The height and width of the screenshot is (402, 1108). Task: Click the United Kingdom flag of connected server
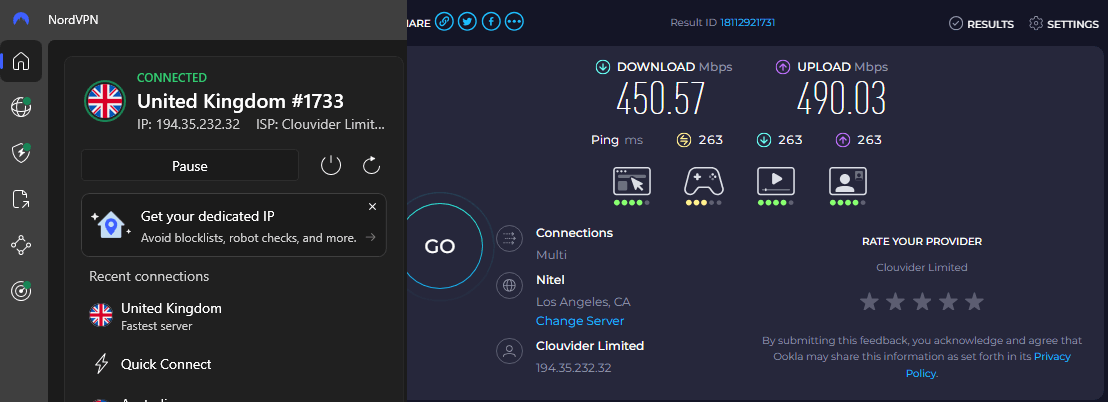pyautogui.click(x=105, y=101)
